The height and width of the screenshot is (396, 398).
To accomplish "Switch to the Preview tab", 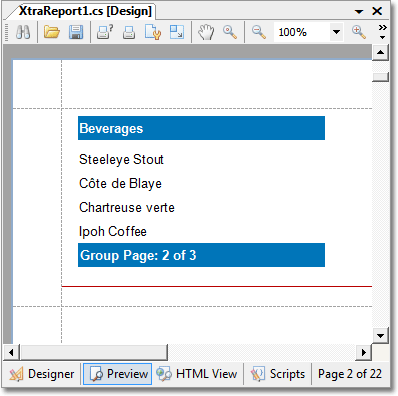I will pos(117,374).
